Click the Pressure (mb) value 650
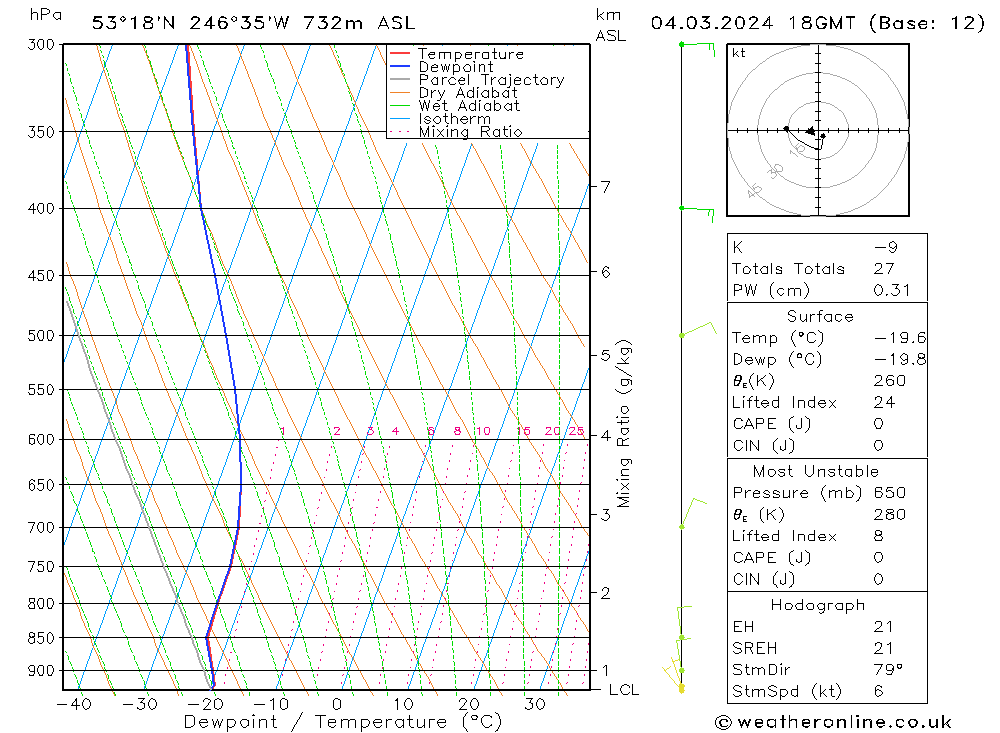 pos(890,493)
